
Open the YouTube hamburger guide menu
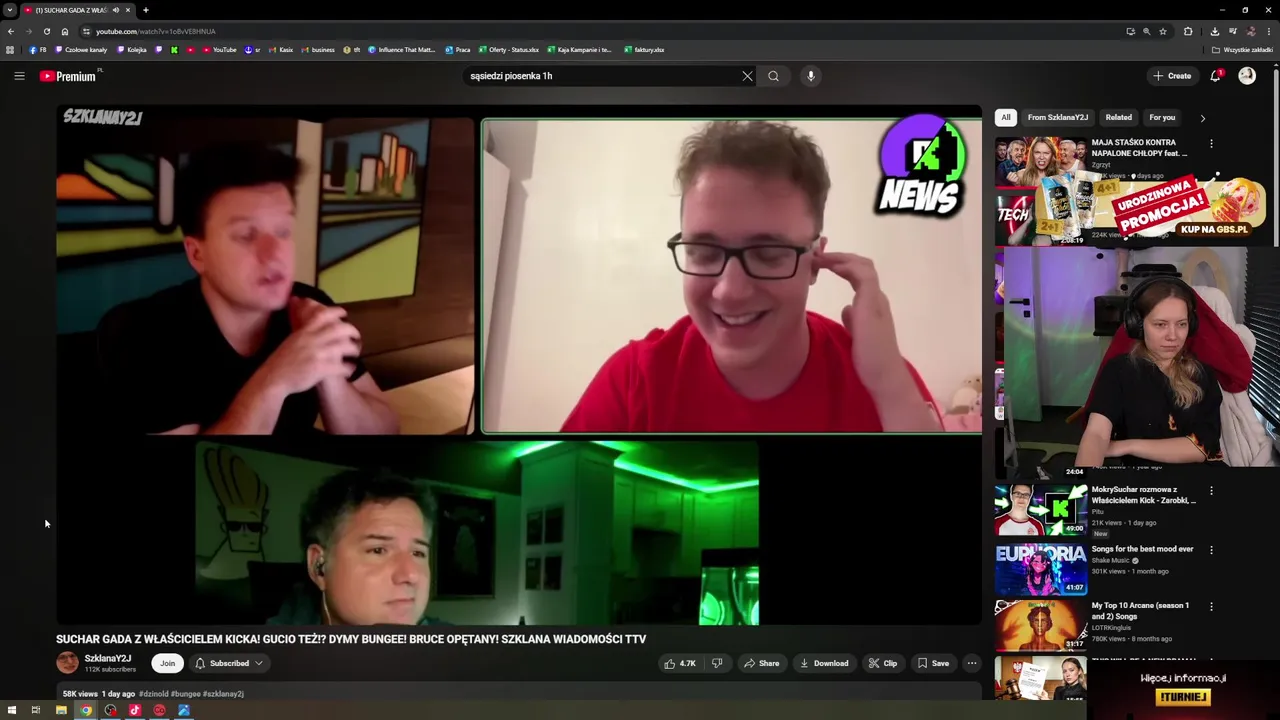(x=19, y=76)
